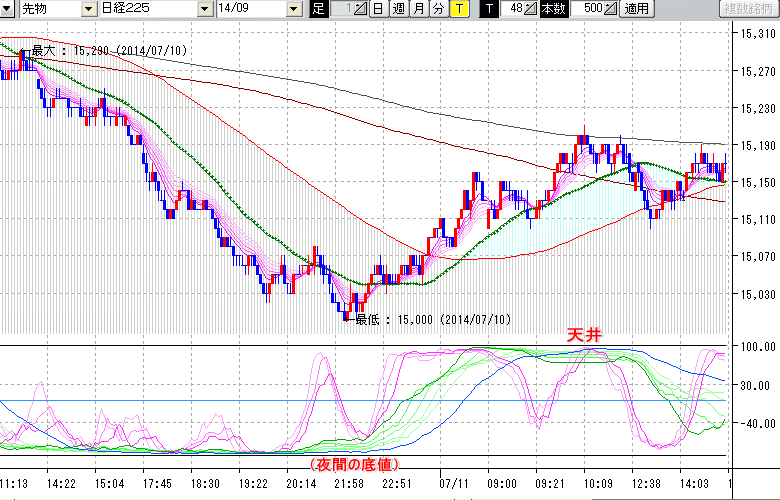The image size is (780, 500).
Task: Click the red 天井 annotation label
Action: coord(582,336)
